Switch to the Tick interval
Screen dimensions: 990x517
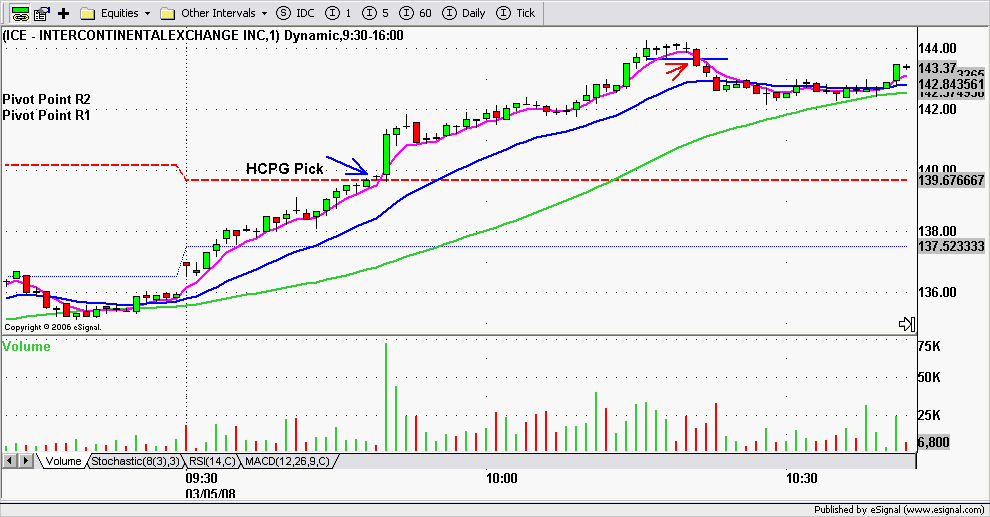[x=516, y=13]
